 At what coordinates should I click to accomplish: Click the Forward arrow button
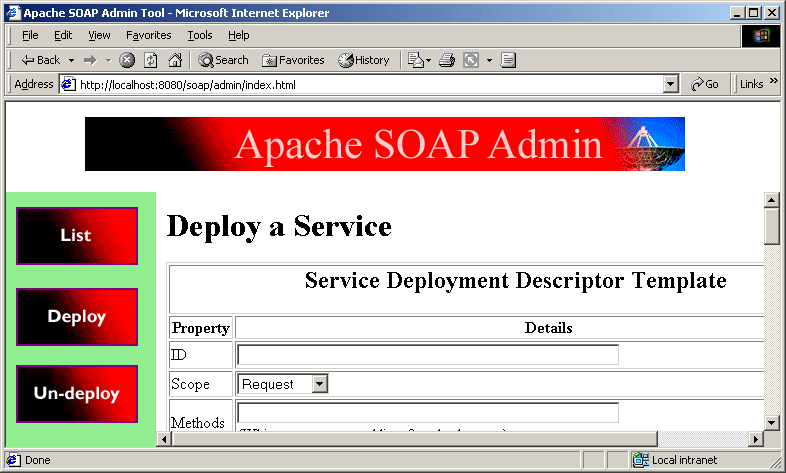(x=90, y=60)
